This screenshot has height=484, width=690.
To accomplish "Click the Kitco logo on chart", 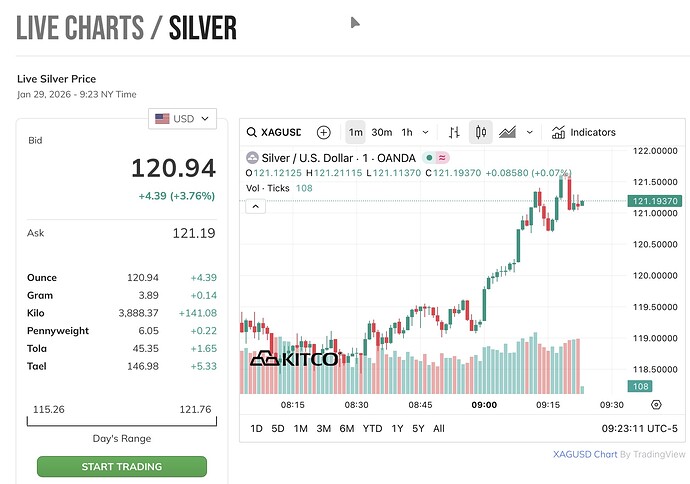I will tap(293, 358).
